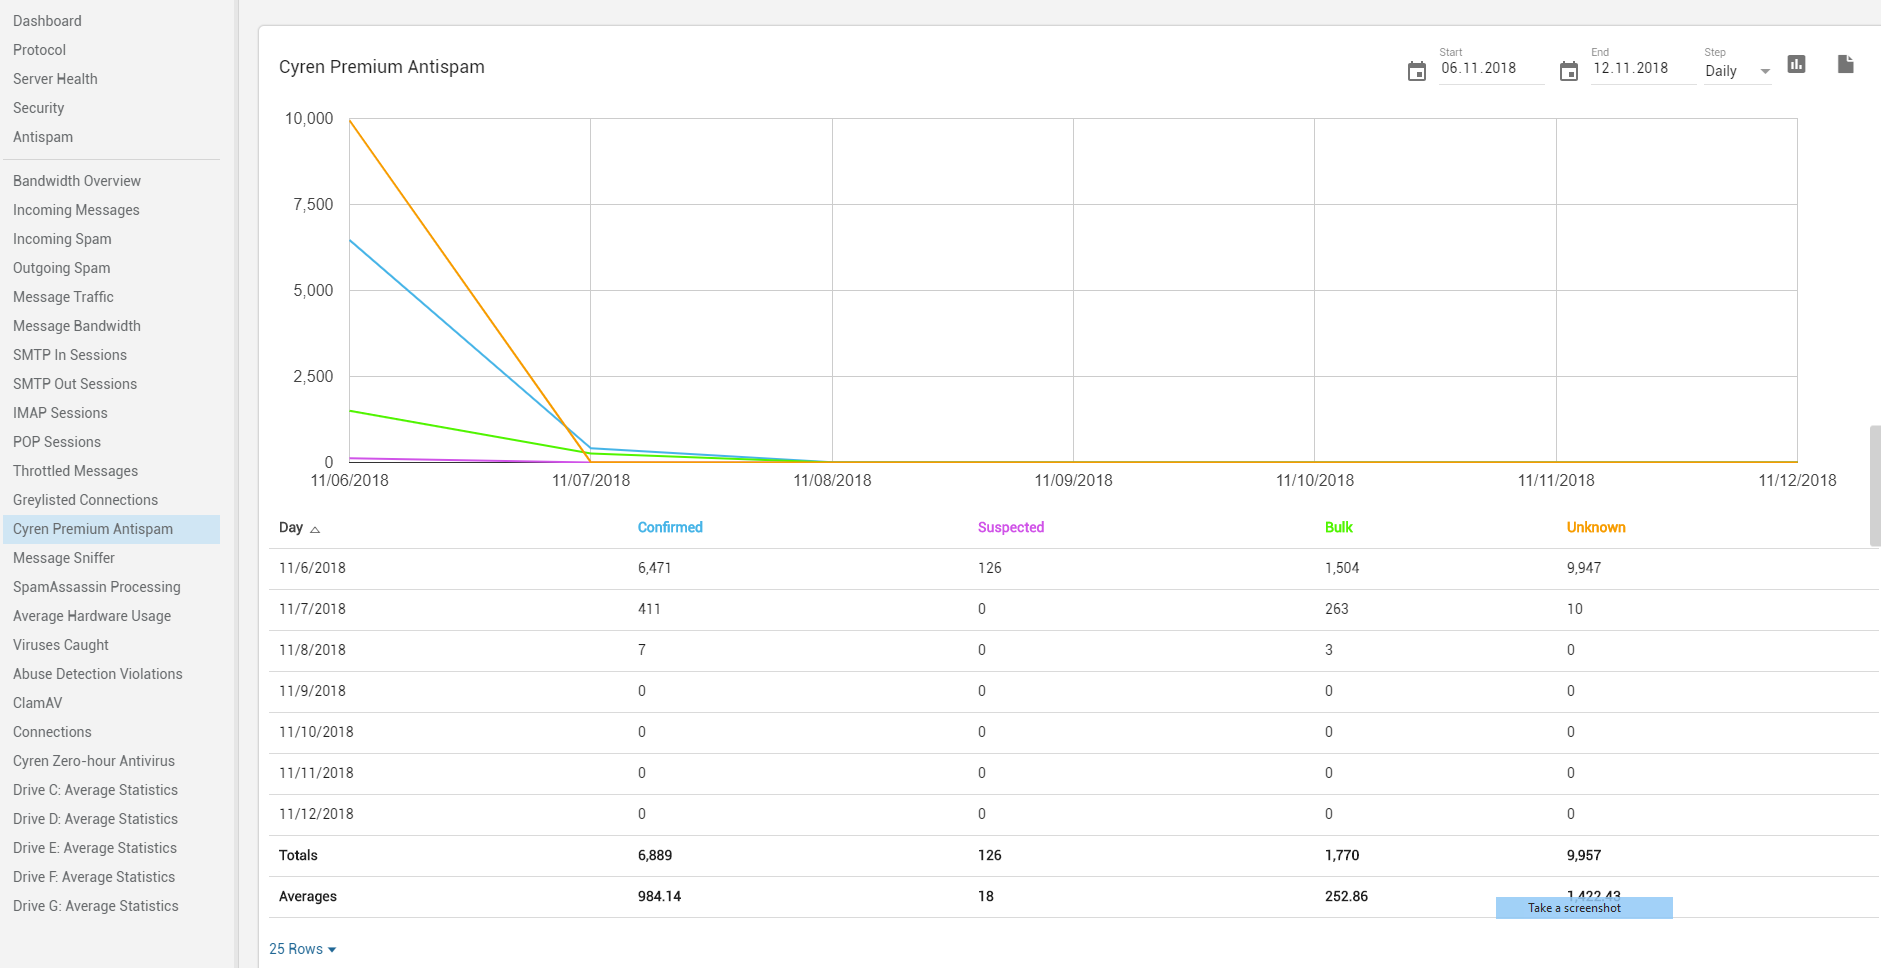Image resolution: width=1881 pixels, height=968 pixels.
Task: Go to the Server Health section
Action: tap(55, 79)
